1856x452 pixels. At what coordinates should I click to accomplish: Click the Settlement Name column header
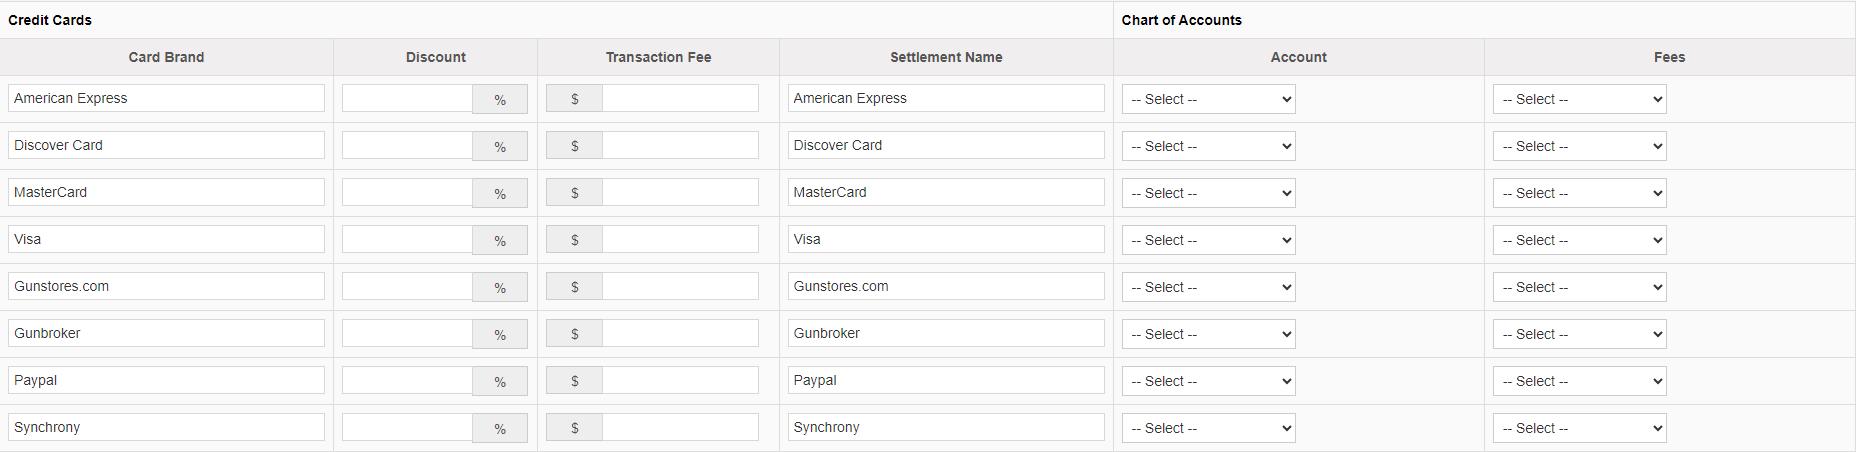click(x=946, y=57)
